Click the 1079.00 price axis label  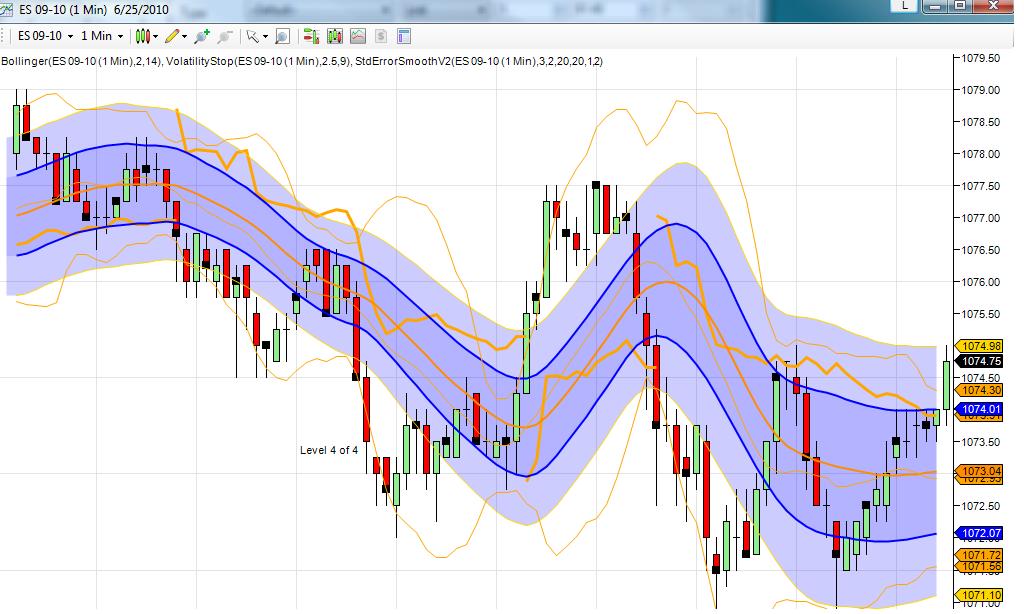[x=980, y=90]
